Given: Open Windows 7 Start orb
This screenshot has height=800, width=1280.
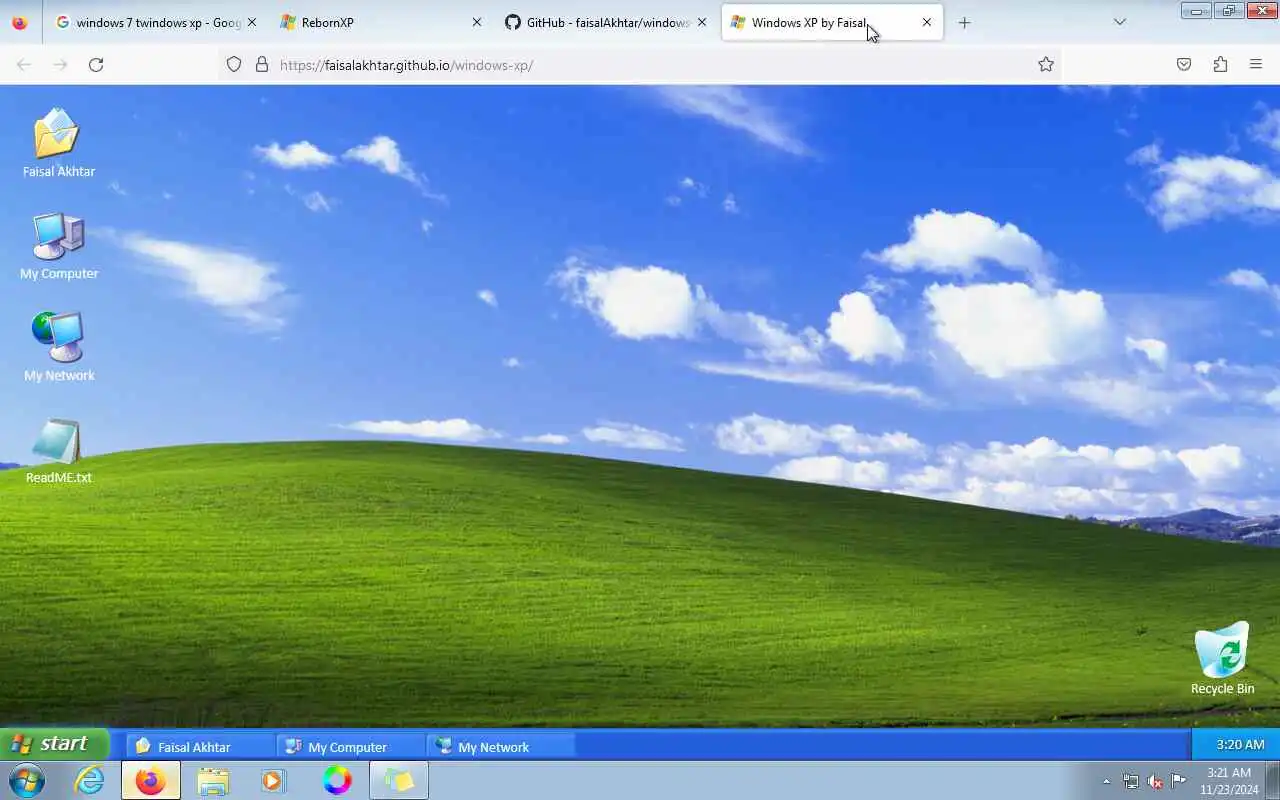Looking at the screenshot, I should click(26, 780).
